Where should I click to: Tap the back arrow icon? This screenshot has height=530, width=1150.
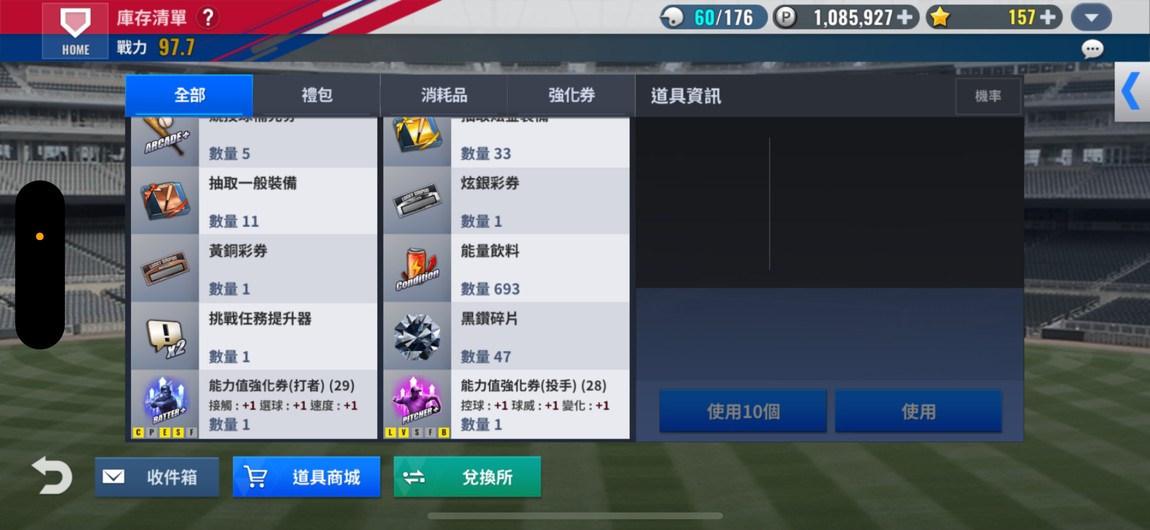coord(52,476)
